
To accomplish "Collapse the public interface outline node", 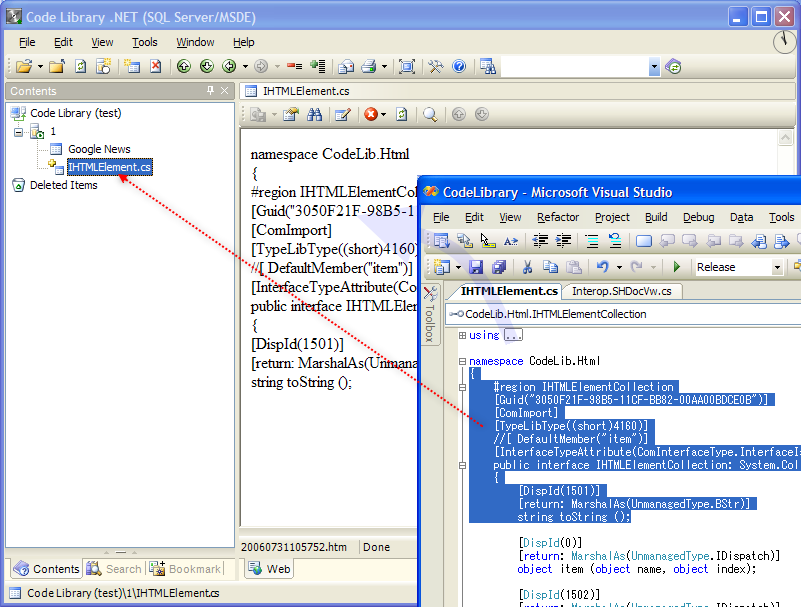I will 462,465.
